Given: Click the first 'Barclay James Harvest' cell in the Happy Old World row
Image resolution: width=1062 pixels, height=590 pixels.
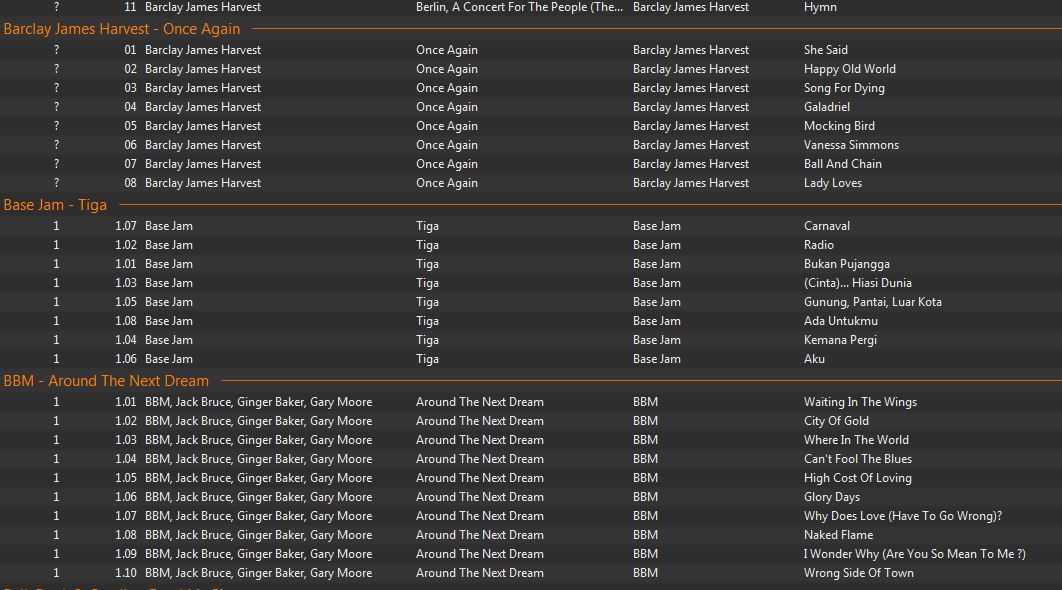Looking at the screenshot, I should pyautogui.click(x=203, y=69).
